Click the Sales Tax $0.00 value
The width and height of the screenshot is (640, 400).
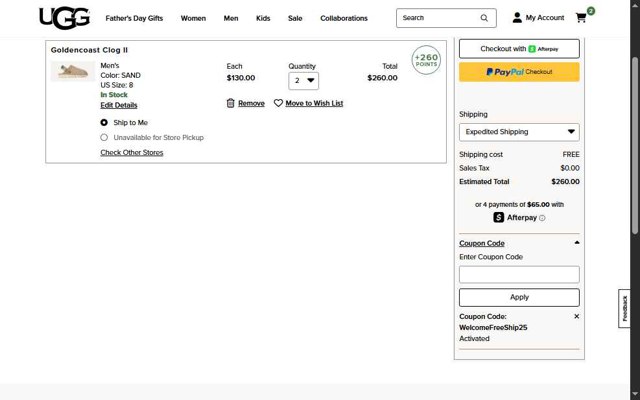pyautogui.click(x=570, y=168)
